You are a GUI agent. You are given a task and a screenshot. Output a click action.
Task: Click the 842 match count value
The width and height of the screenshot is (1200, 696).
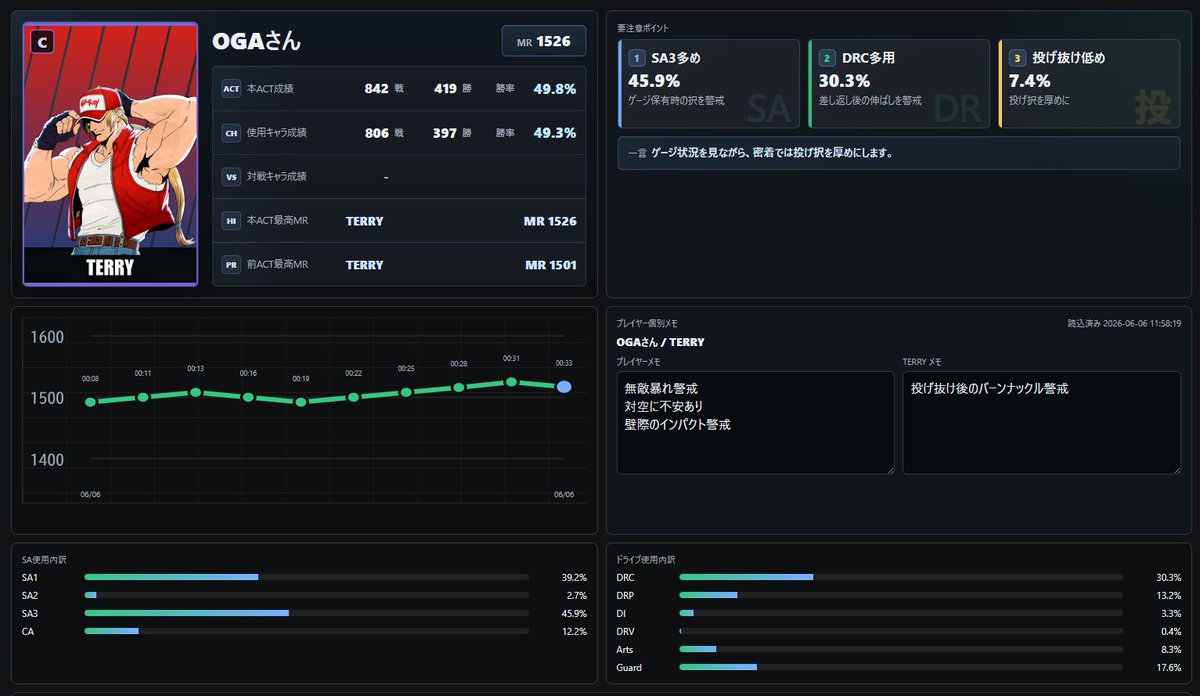[376, 89]
